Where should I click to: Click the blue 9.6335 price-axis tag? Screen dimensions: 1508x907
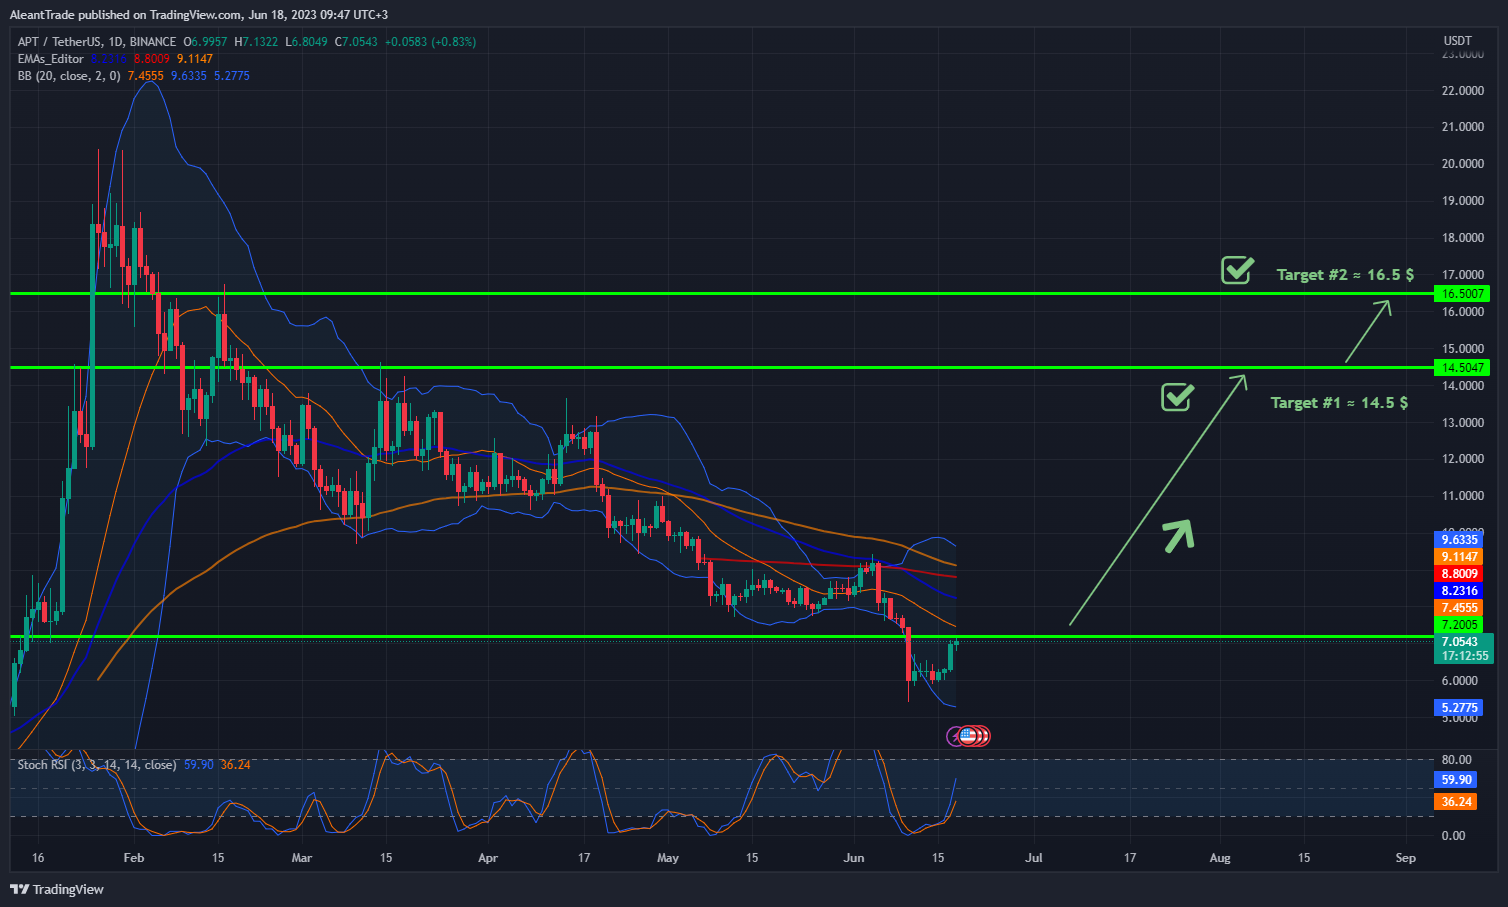1460,540
